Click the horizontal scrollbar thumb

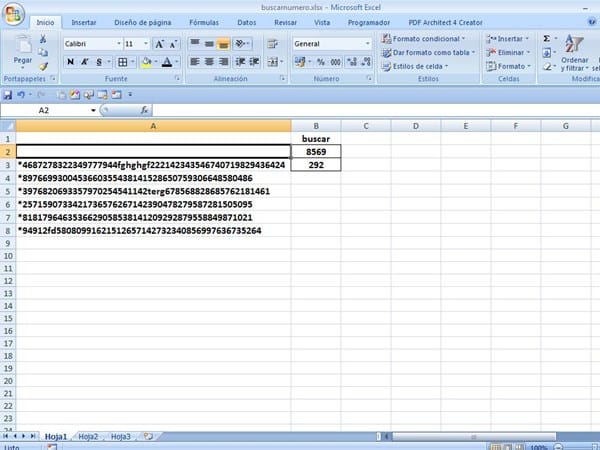click(x=473, y=437)
